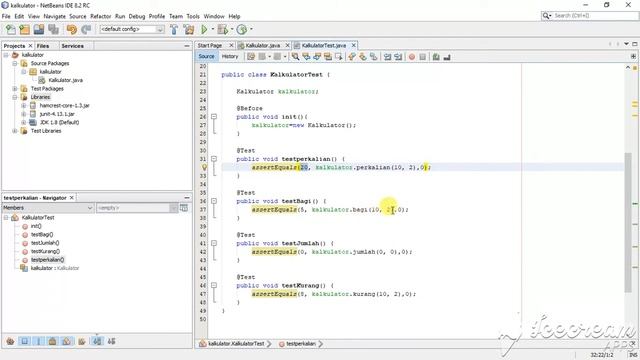
Task: Click the Stop Macro Recording icon
Action: 422,57
